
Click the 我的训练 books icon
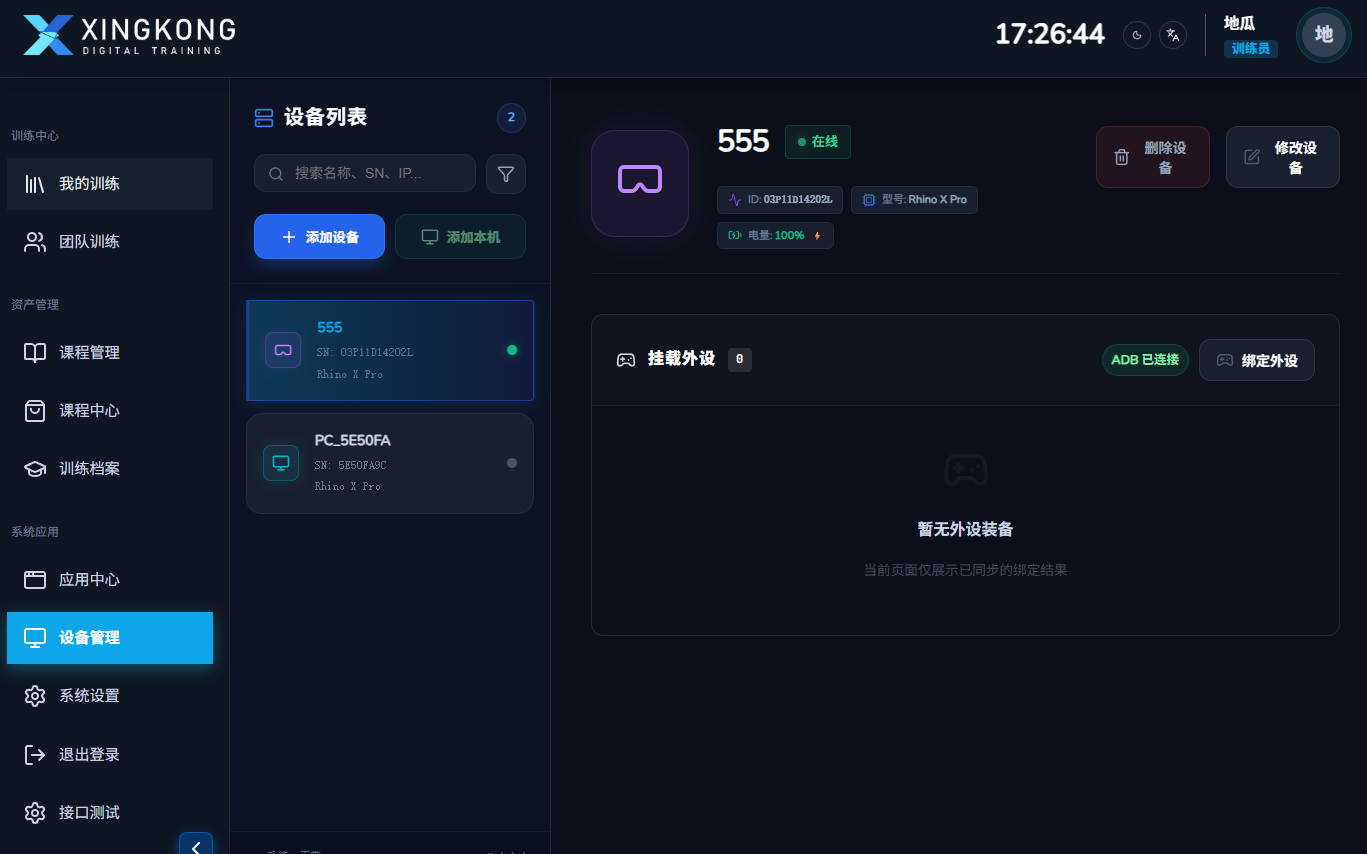point(35,184)
